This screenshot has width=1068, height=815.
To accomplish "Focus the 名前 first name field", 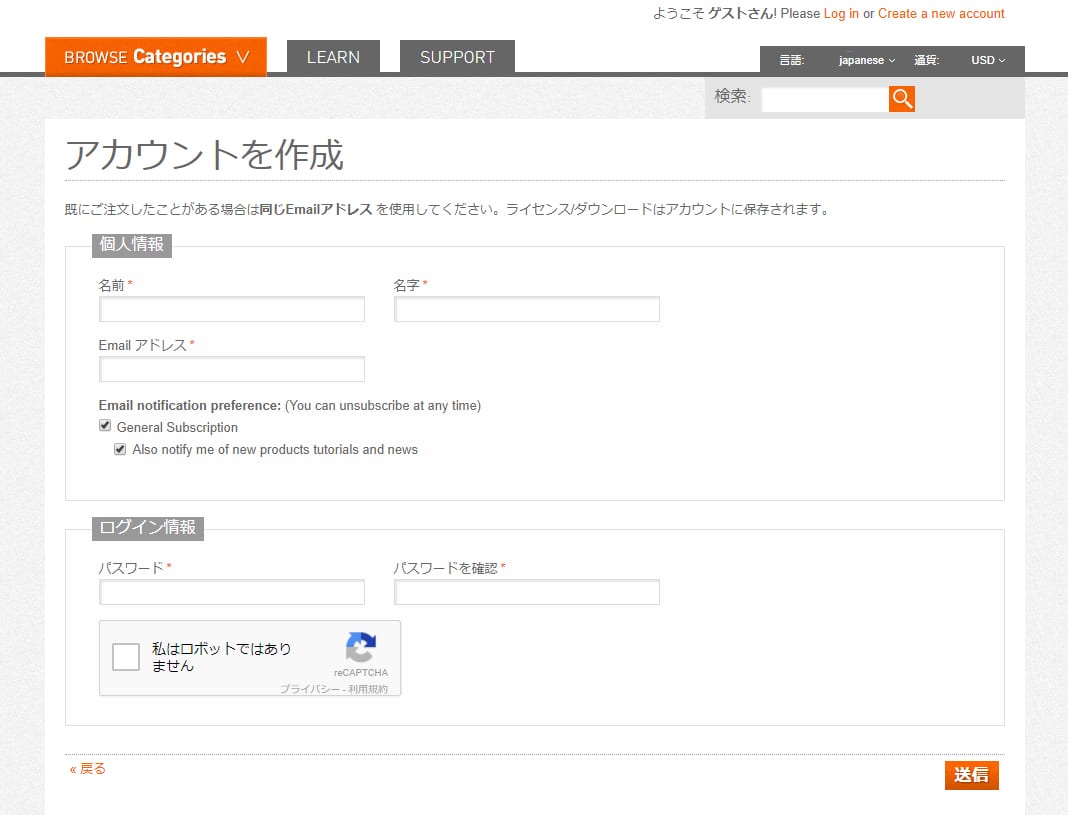I will pos(232,309).
